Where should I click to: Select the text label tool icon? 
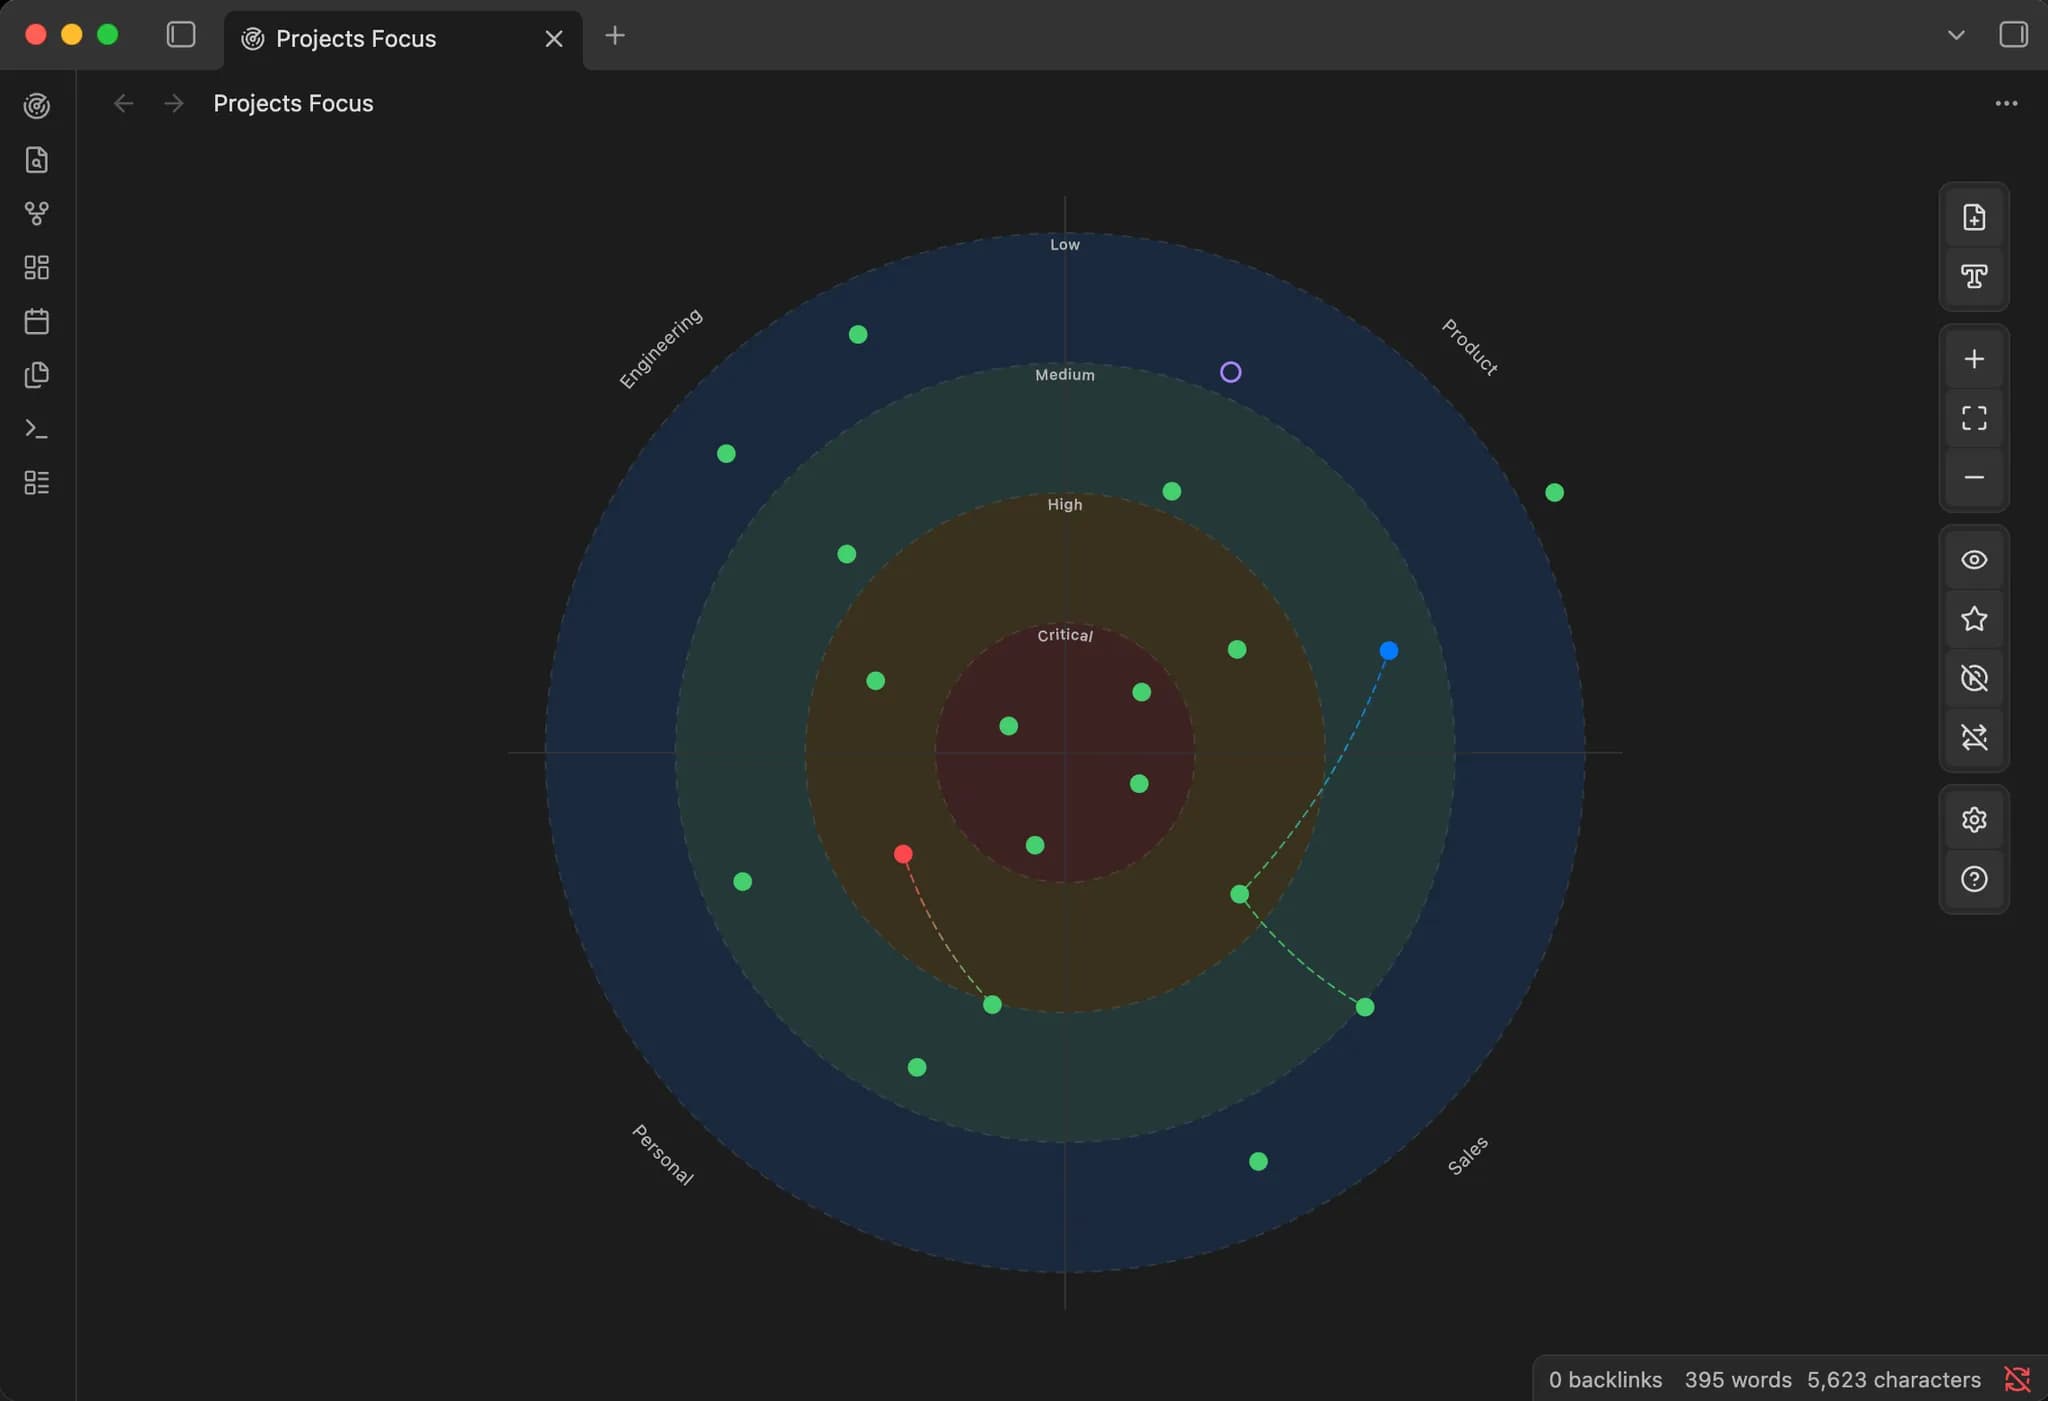(1974, 276)
